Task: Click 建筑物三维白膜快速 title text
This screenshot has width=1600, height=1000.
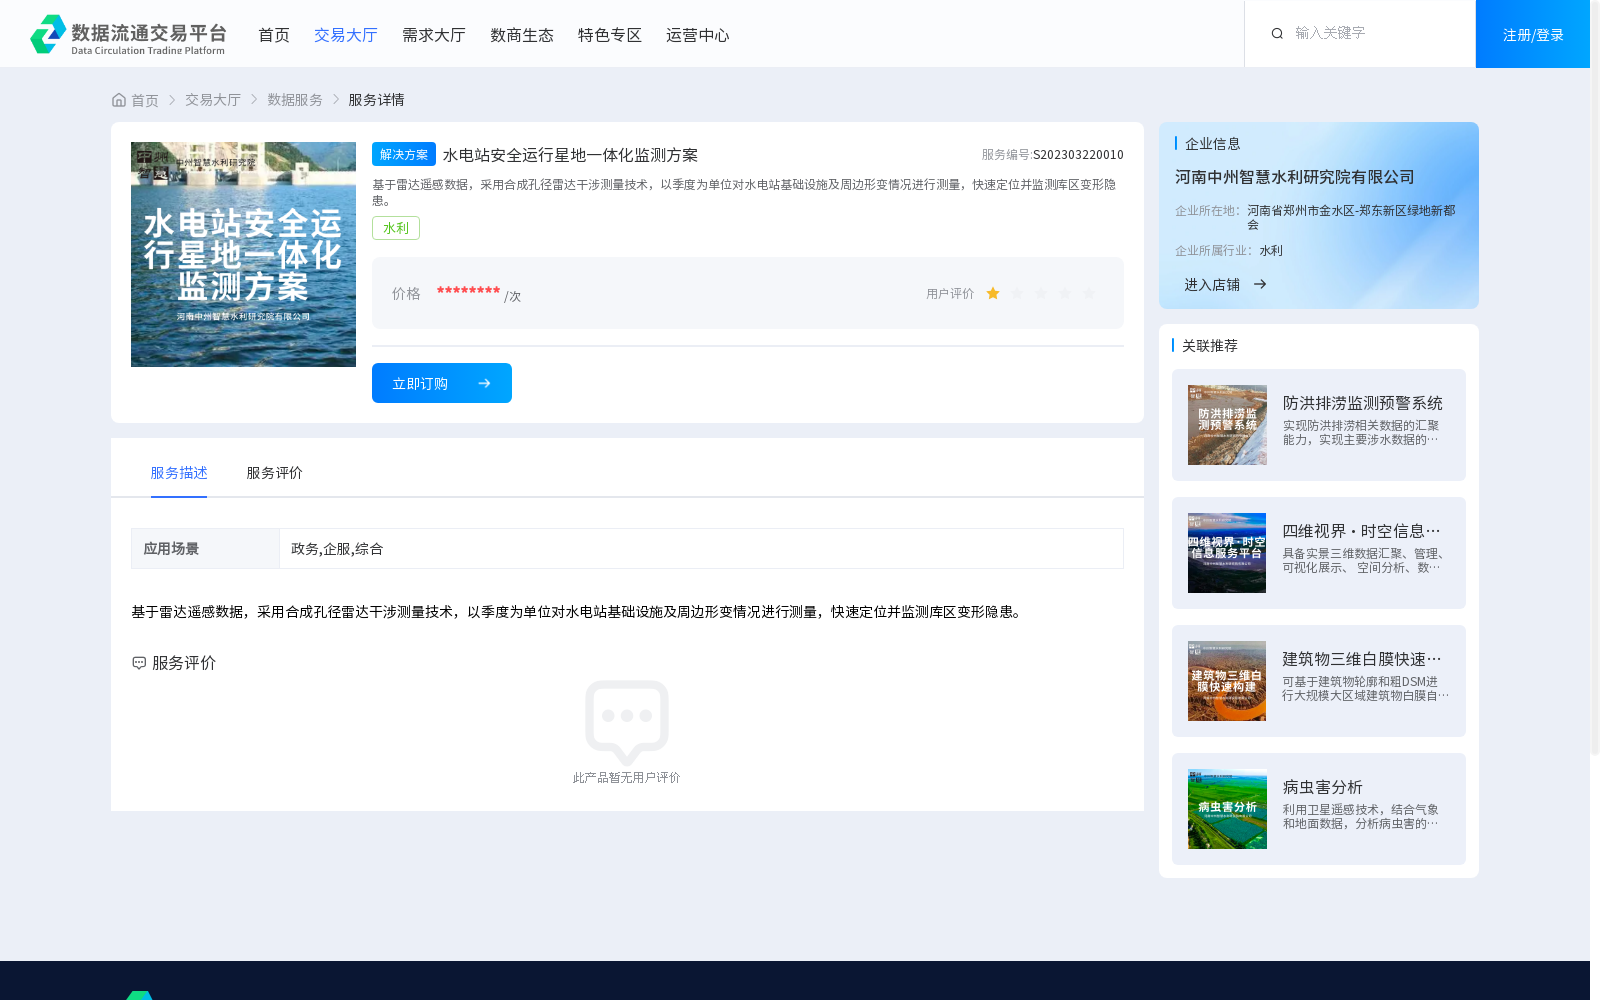Action: coord(1362,659)
